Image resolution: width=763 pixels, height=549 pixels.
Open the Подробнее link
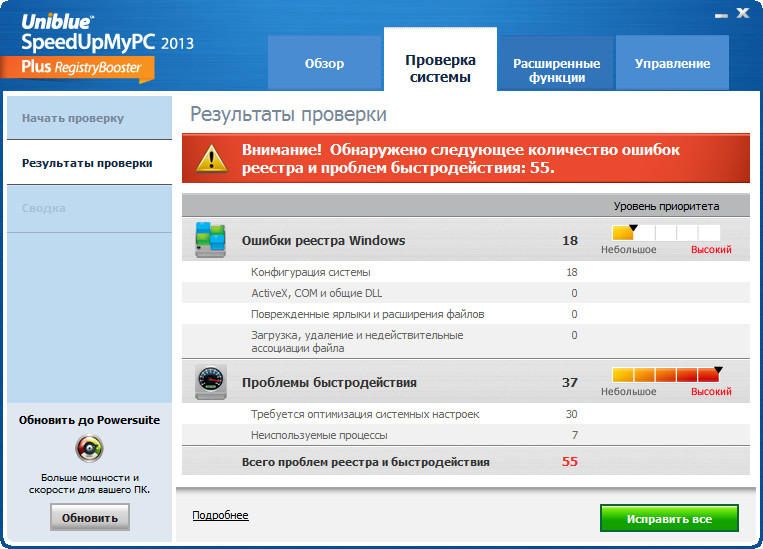[x=220, y=516]
